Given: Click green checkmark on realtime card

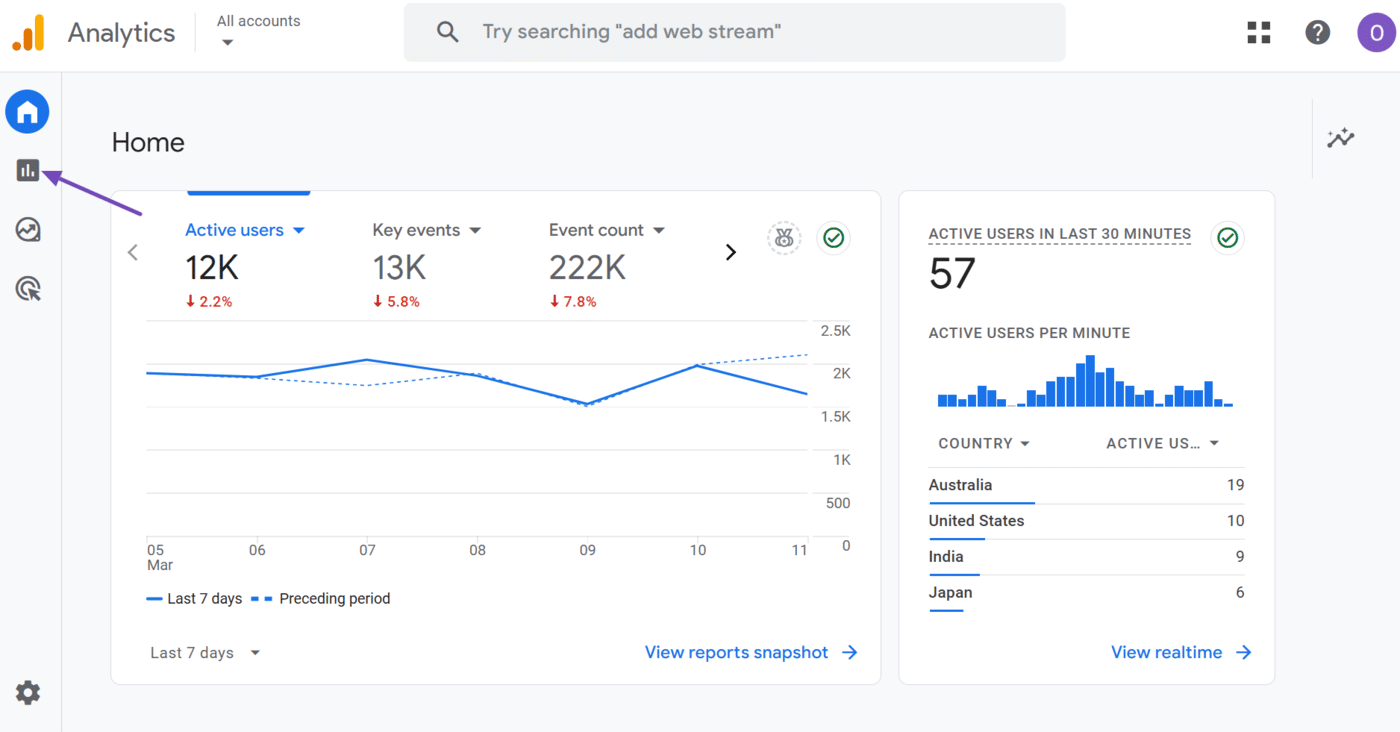Looking at the screenshot, I should click(x=1227, y=238).
